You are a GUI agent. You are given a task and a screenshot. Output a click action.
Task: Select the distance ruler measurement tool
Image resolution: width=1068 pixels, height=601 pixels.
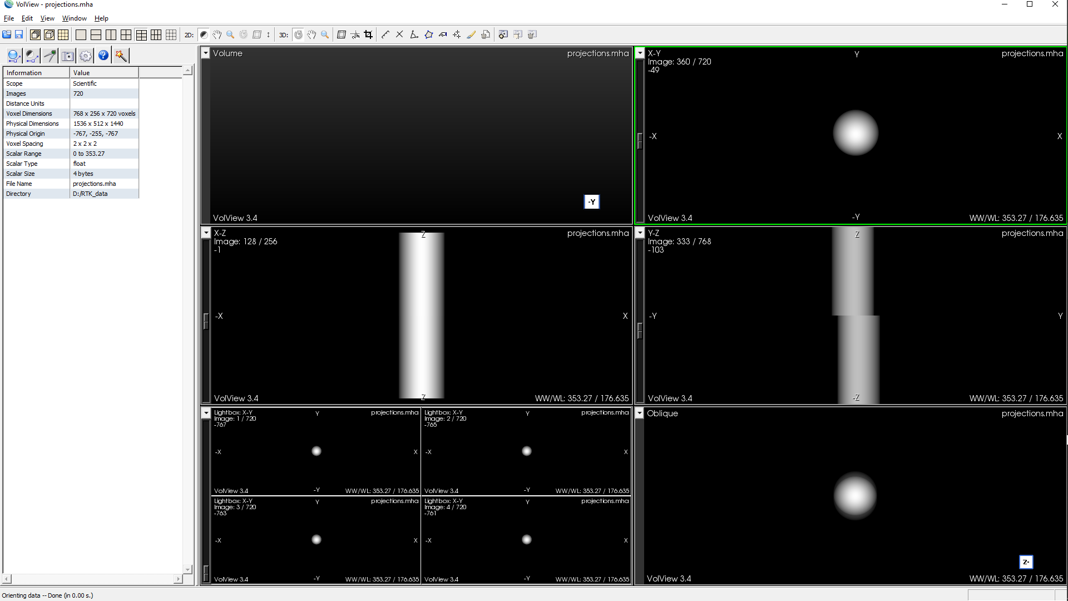pyautogui.click(x=386, y=35)
